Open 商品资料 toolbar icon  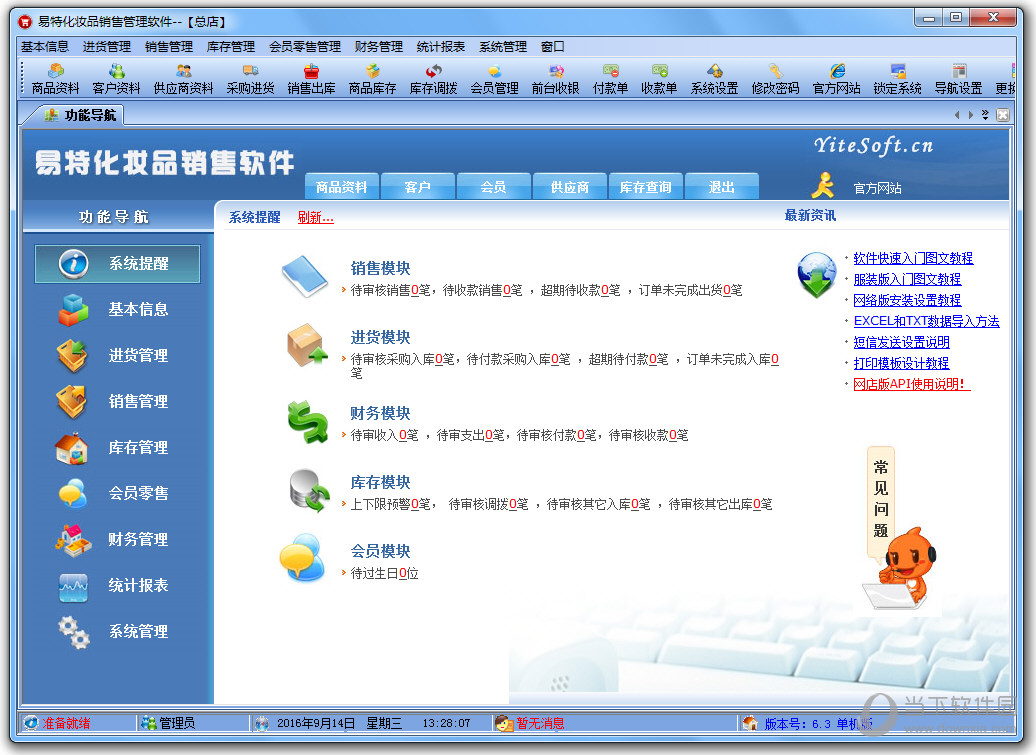tap(56, 79)
